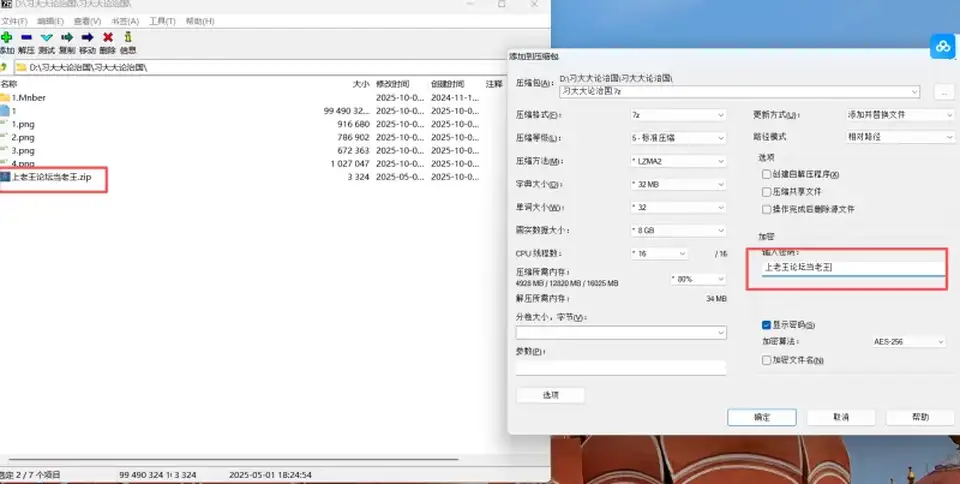Expand the memory usage dropdown showing 80%
The width and height of the screenshot is (960, 484).
coord(698,279)
